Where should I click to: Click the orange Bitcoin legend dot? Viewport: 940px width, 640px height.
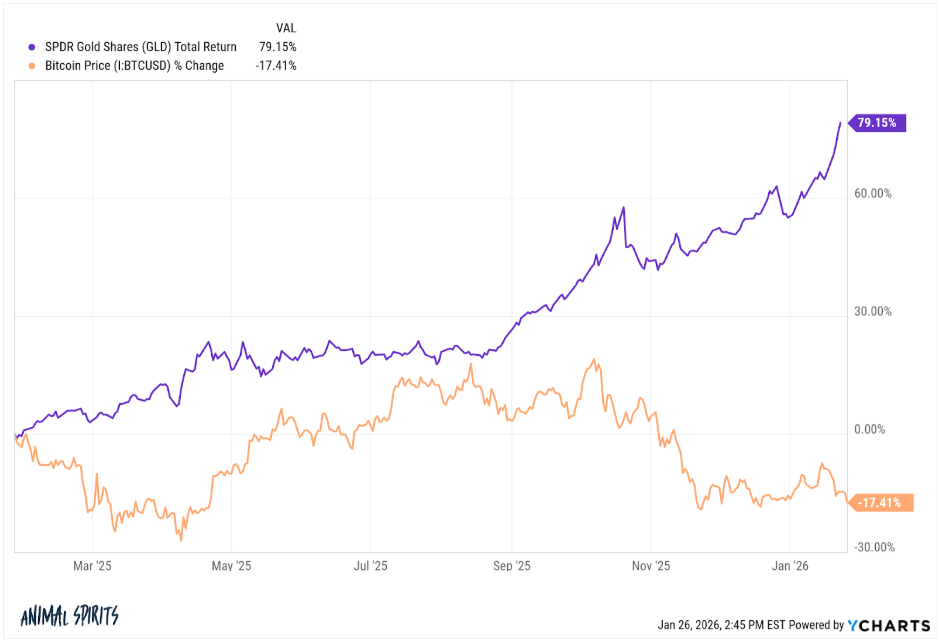[x=32, y=66]
